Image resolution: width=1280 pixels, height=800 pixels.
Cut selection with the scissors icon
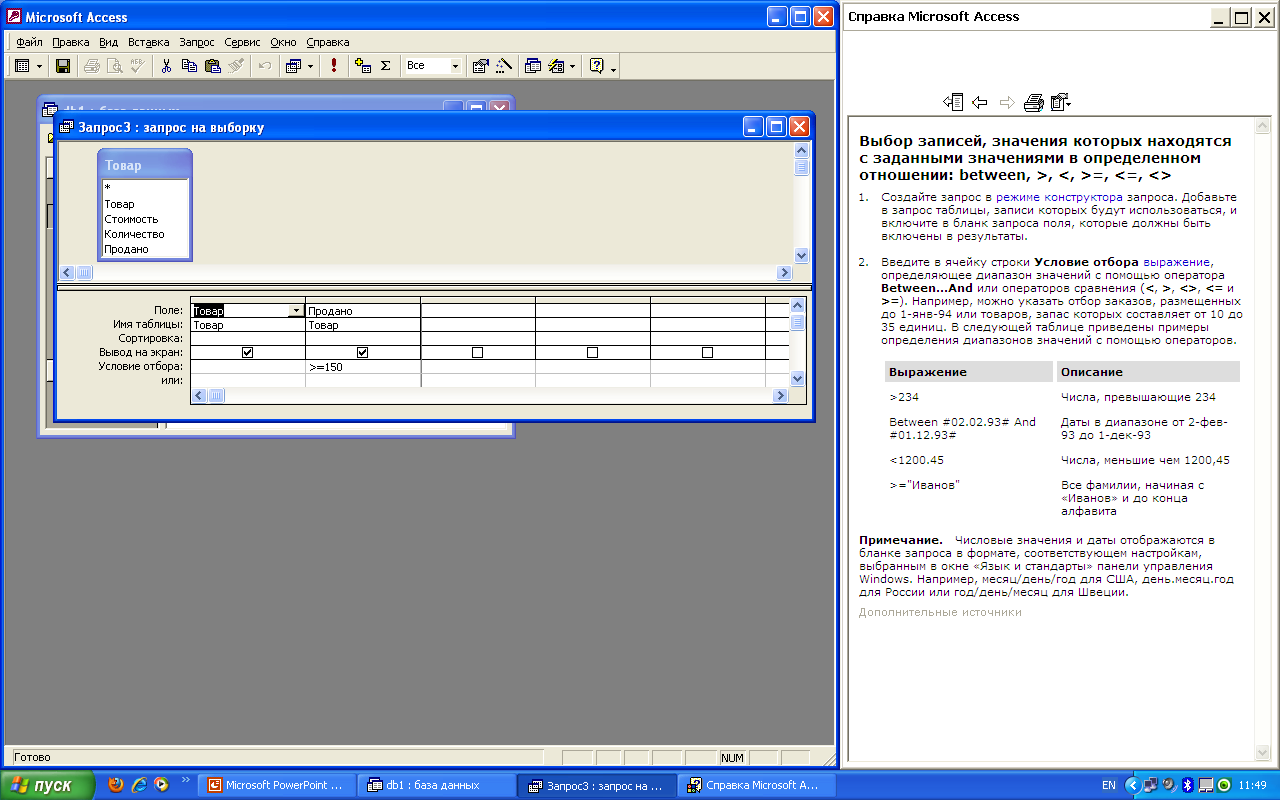pyautogui.click(x=166, y=66)
